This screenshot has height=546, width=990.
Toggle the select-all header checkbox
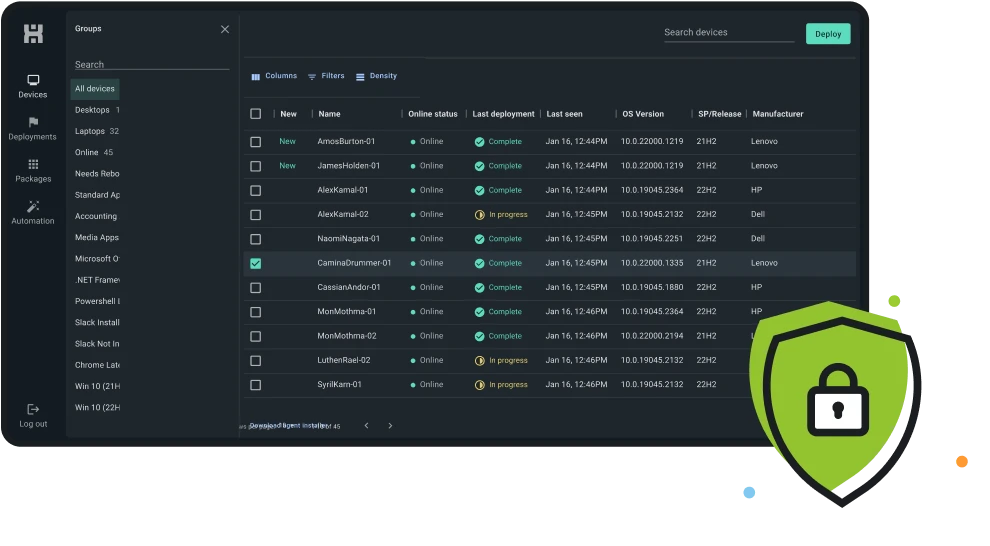[256, 114]
